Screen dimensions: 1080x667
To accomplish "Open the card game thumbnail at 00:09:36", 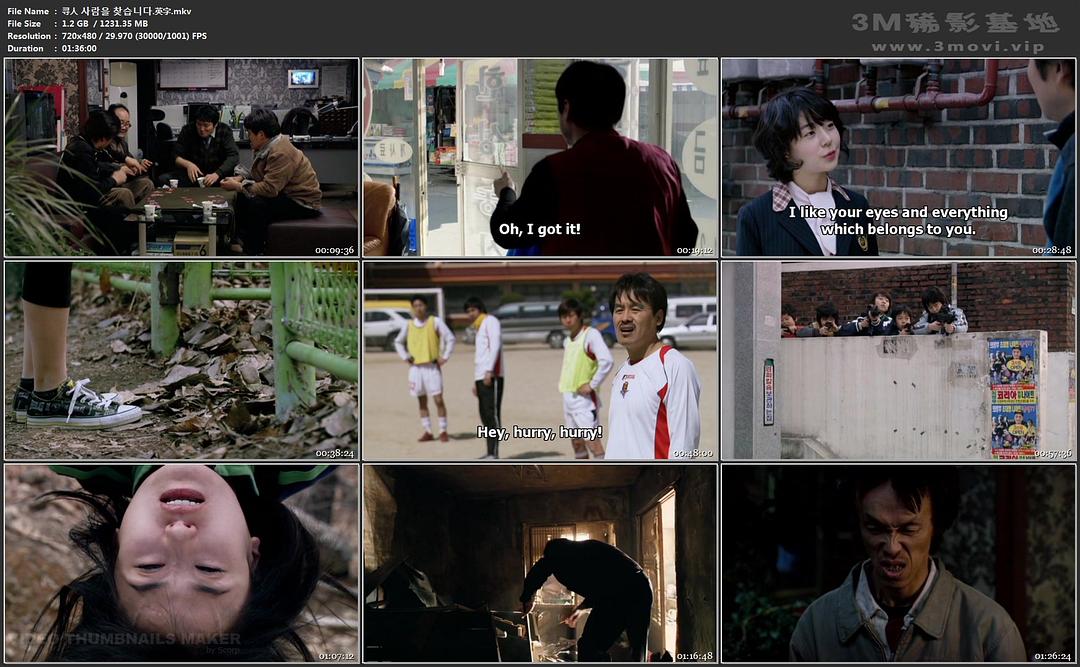I will click(x=181, y=157).
